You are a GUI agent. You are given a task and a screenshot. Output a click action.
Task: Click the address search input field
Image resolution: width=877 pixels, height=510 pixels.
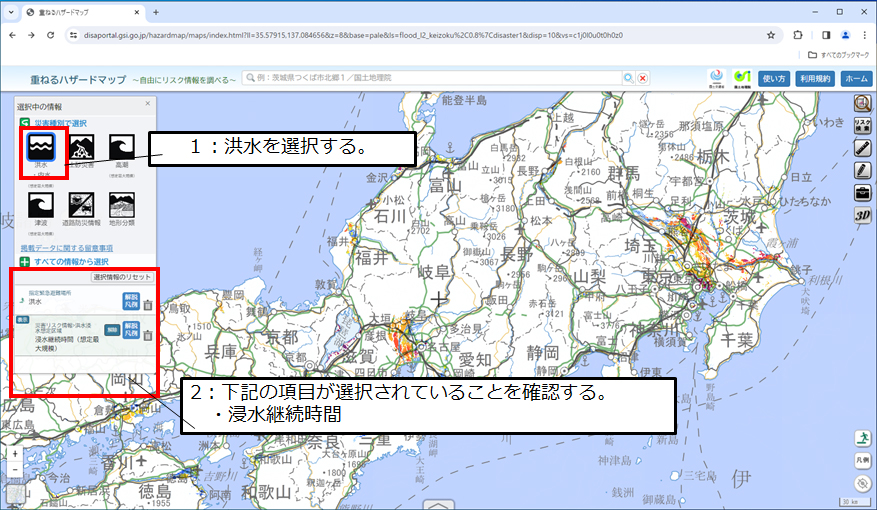(434, 78)
